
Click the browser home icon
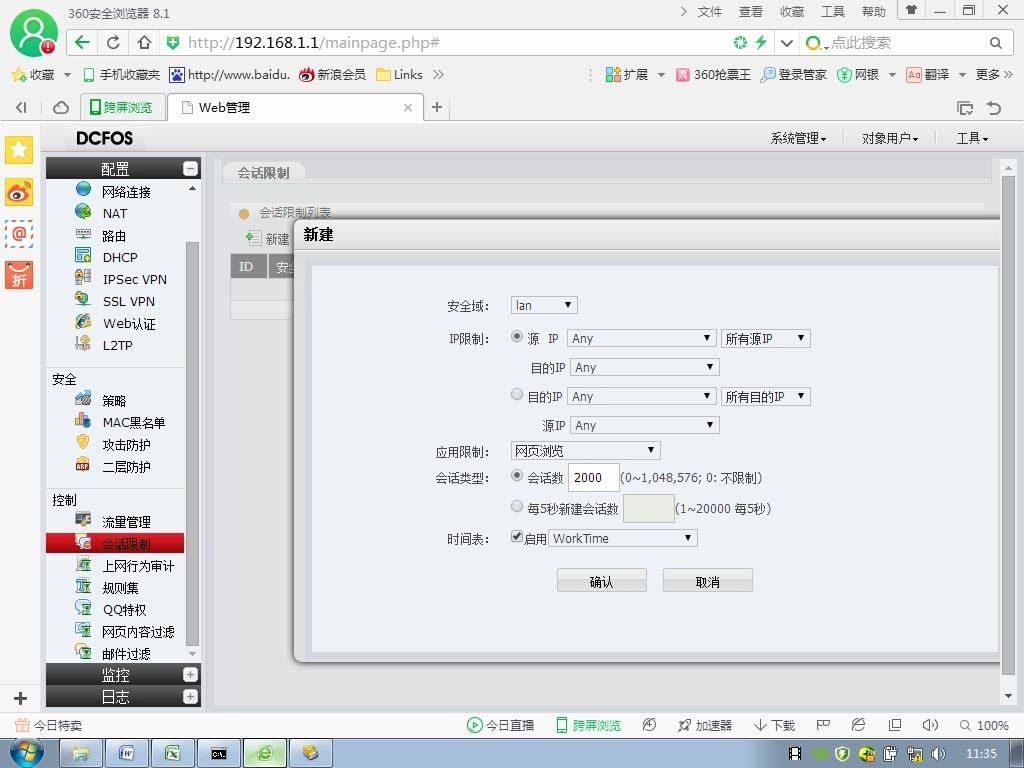[x=144, y=42]
